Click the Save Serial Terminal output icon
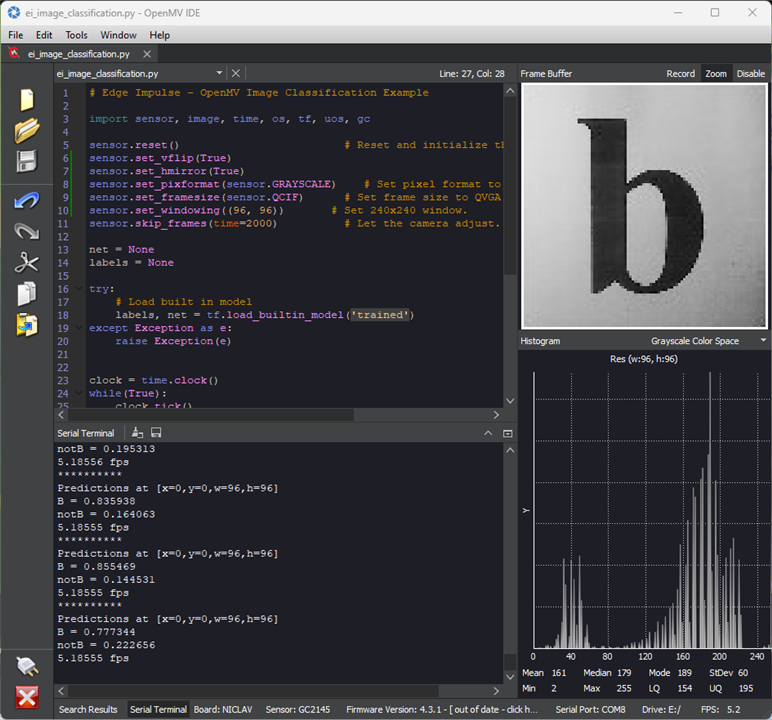The width and height of the screenshot is (772, 720). tap(156, 433)
